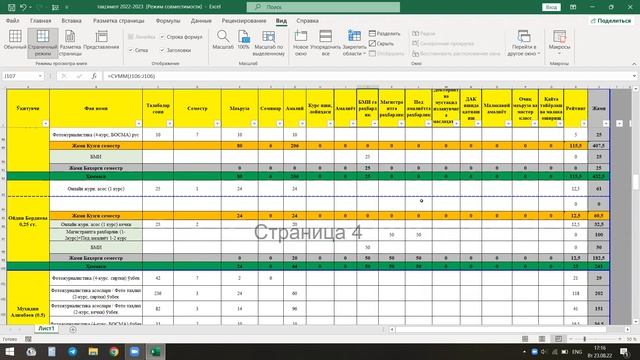This screenshot has width=640, height=360.
Task: Toggle Заголовки headings checkbox
Action: click(x=176, y=50)
